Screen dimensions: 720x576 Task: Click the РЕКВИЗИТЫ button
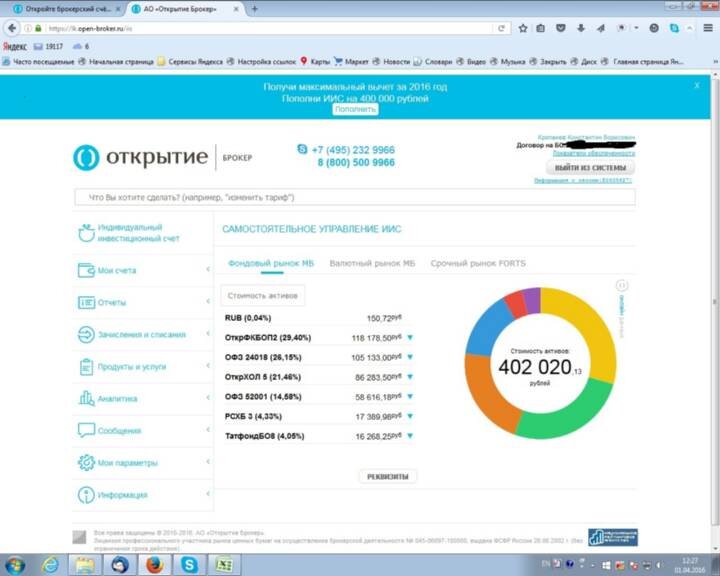pos(388,477)
